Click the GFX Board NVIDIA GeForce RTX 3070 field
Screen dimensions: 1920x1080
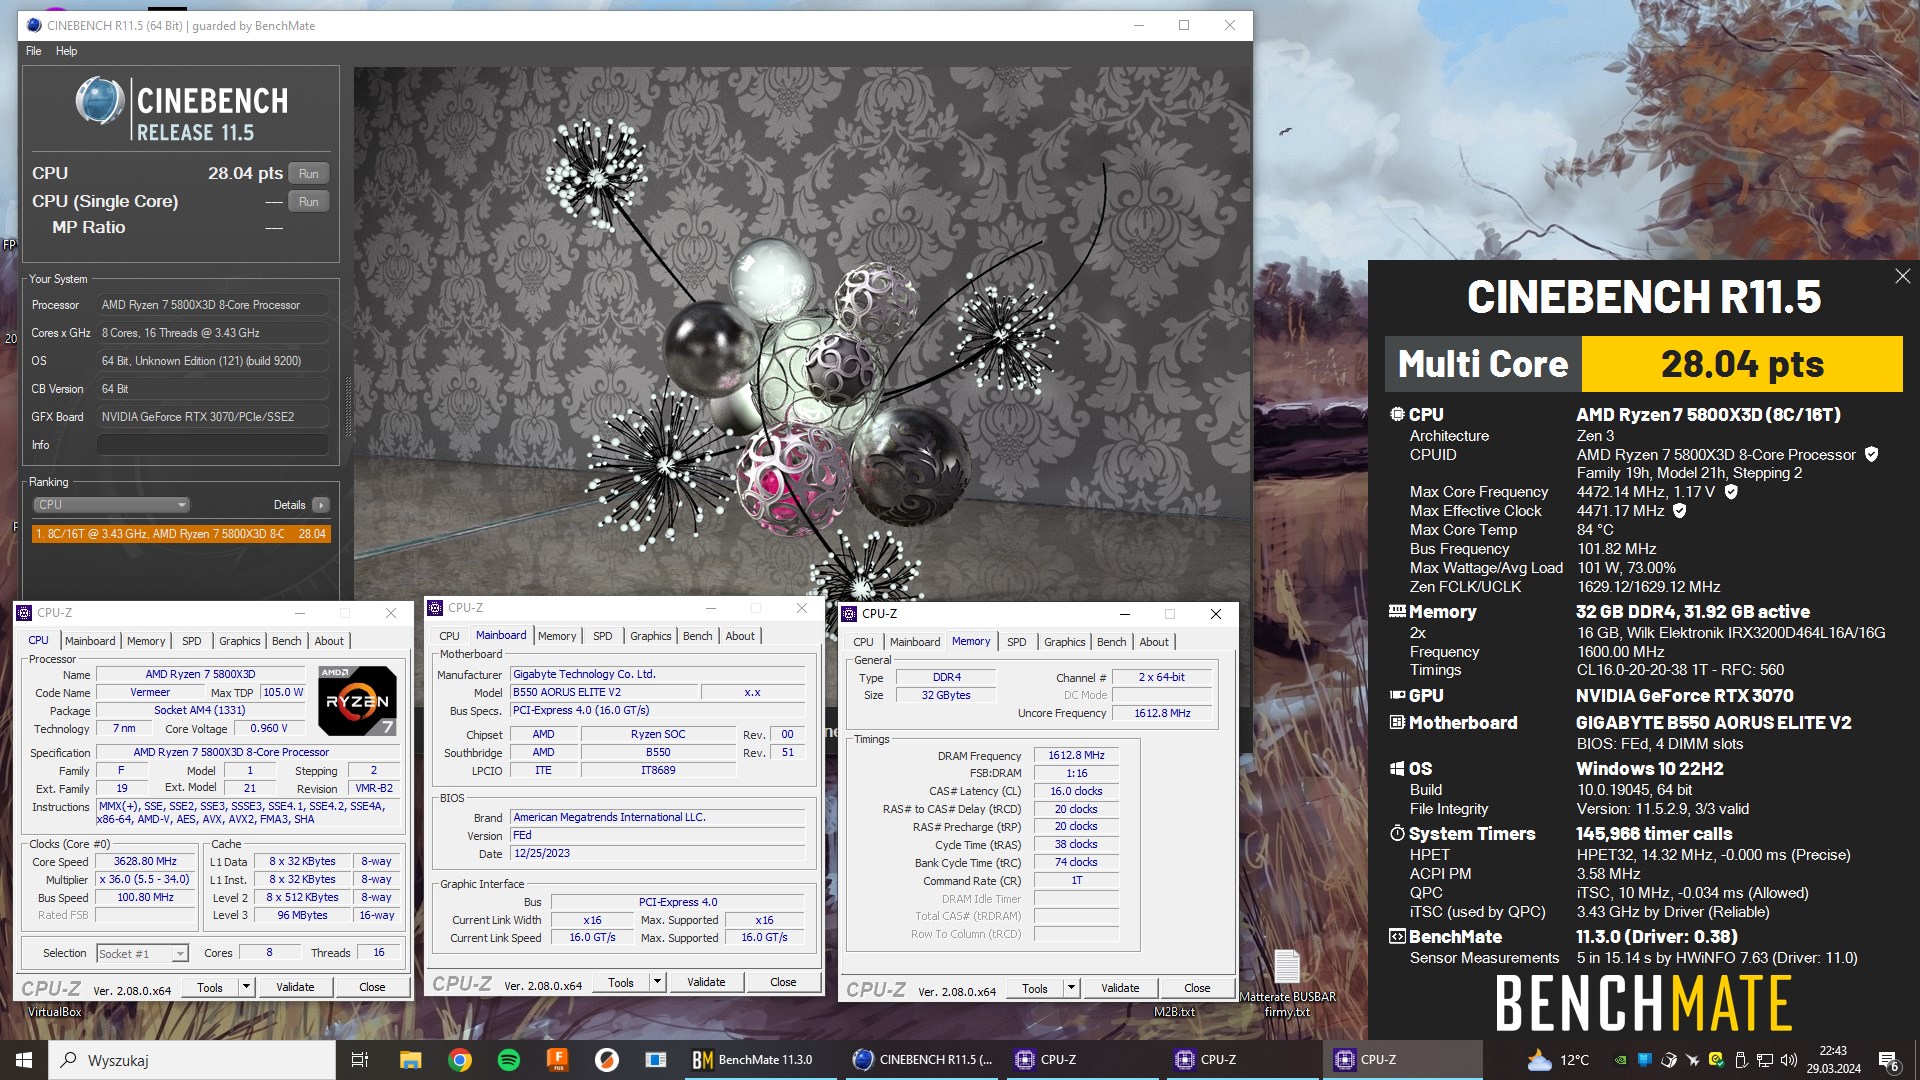pos(212,417)
